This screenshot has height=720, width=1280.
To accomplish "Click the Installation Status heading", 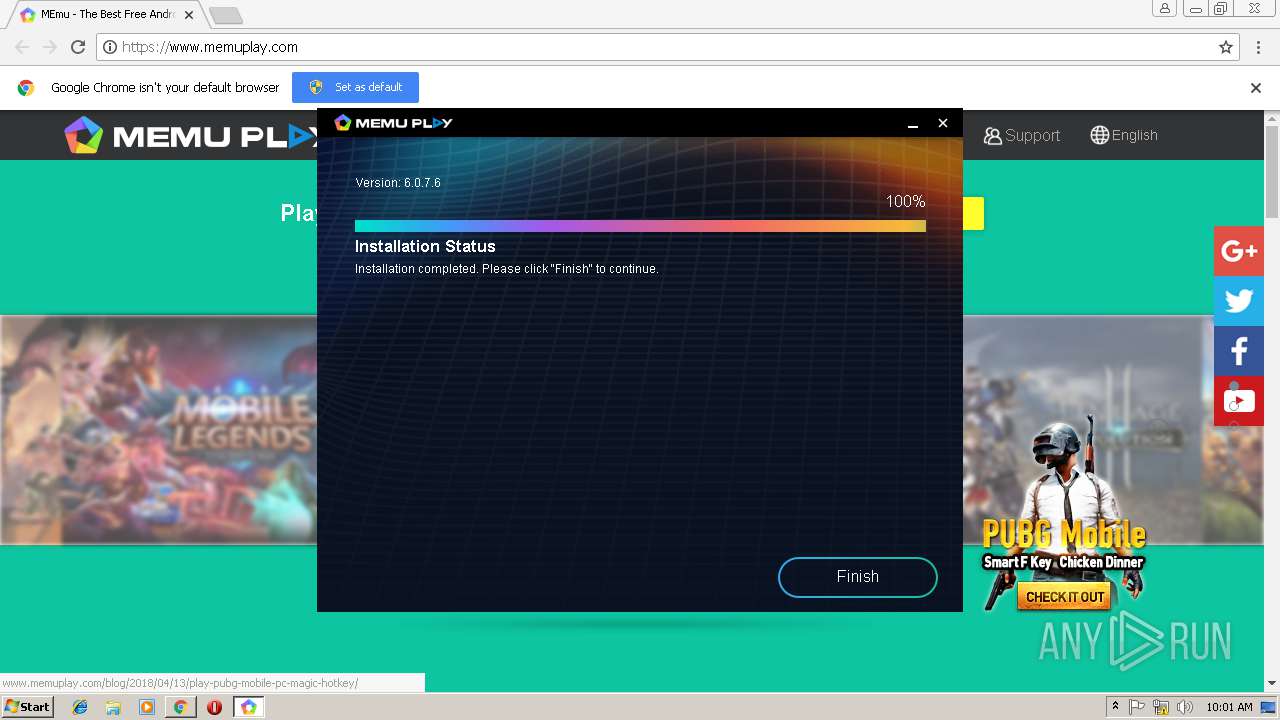I will tap(425, 246).
